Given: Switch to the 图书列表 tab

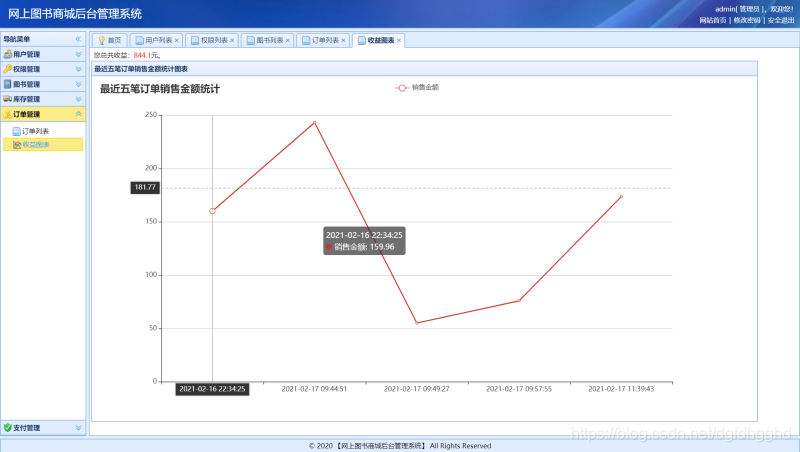Looking at the screenshot, I should (x=267, y=40).
